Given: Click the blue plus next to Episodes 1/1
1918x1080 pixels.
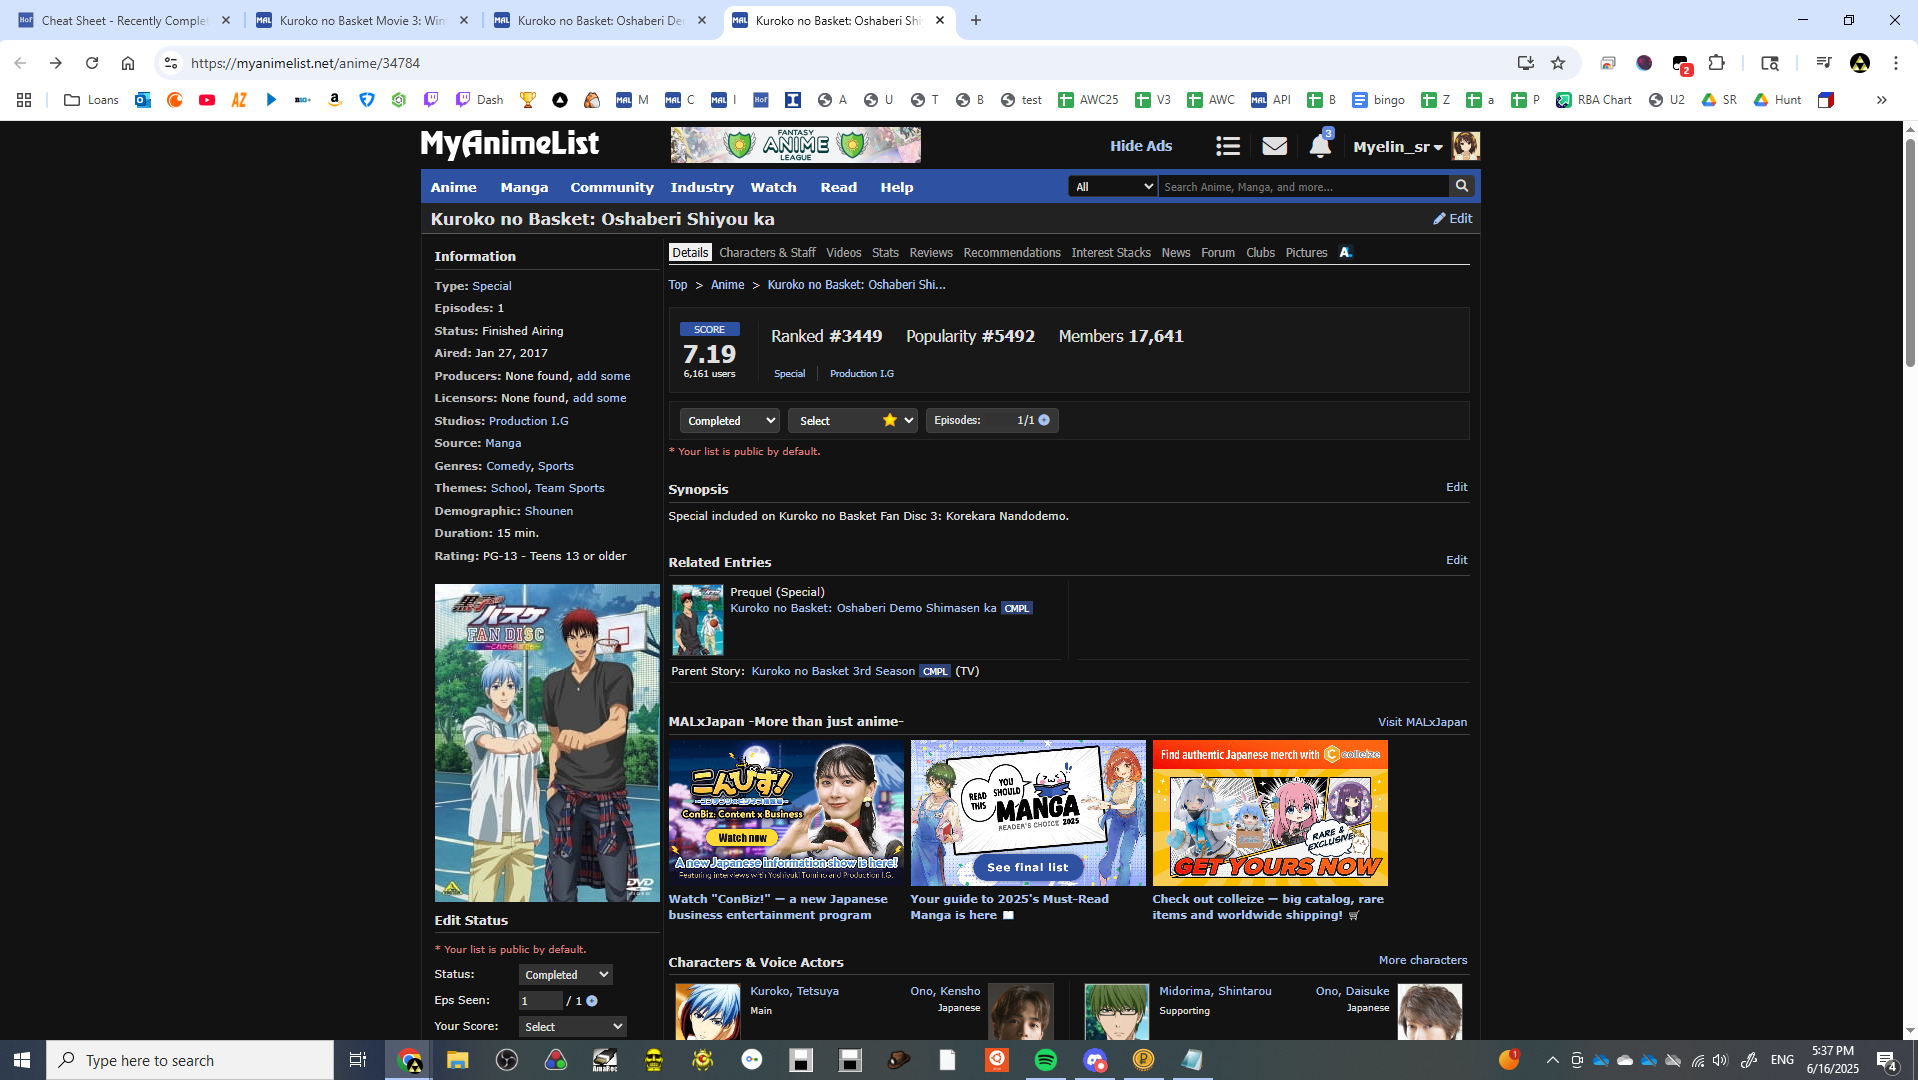Looking at the screenshot, I should pos(1044,420).
